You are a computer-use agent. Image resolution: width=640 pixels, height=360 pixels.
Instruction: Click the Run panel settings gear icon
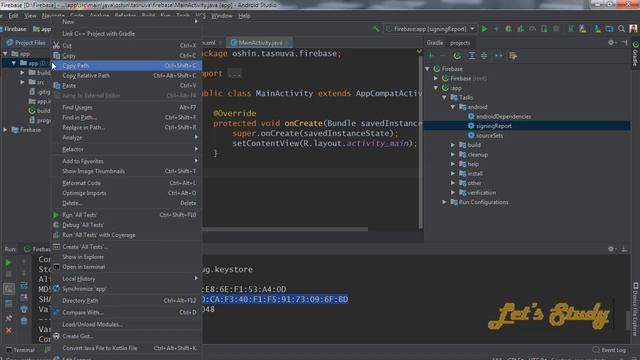[611, 249]
